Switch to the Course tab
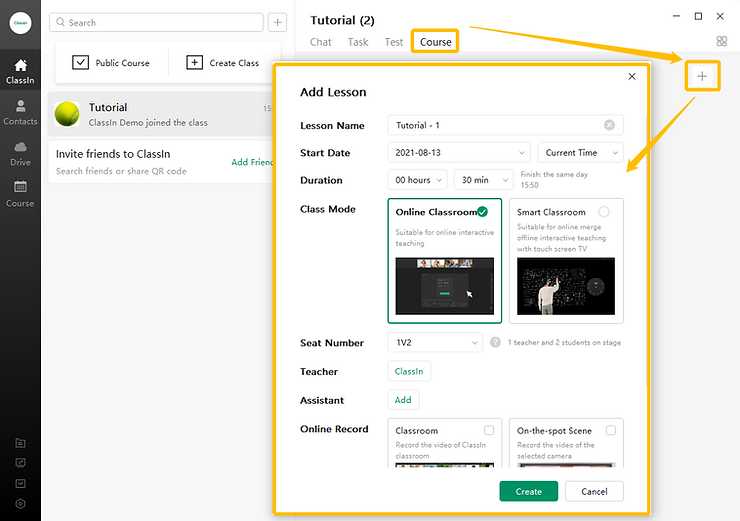This screenshot has height=521, width=740. (435, 42)
